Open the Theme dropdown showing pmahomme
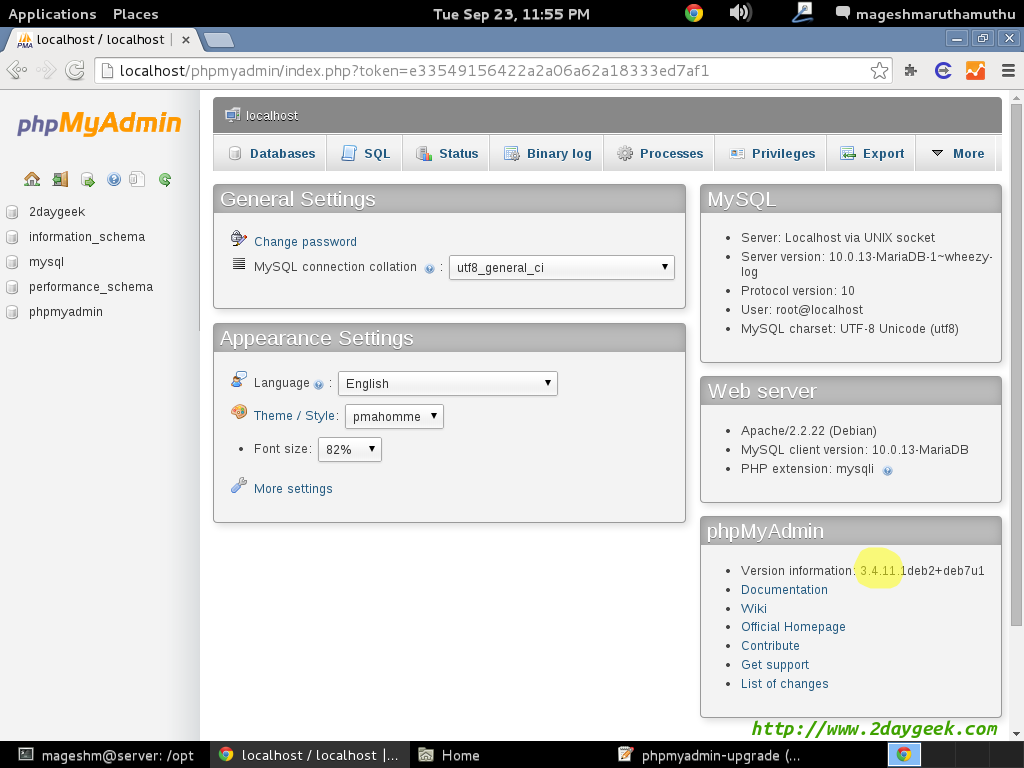The image size is (1024, 768). tap(394, 416)
